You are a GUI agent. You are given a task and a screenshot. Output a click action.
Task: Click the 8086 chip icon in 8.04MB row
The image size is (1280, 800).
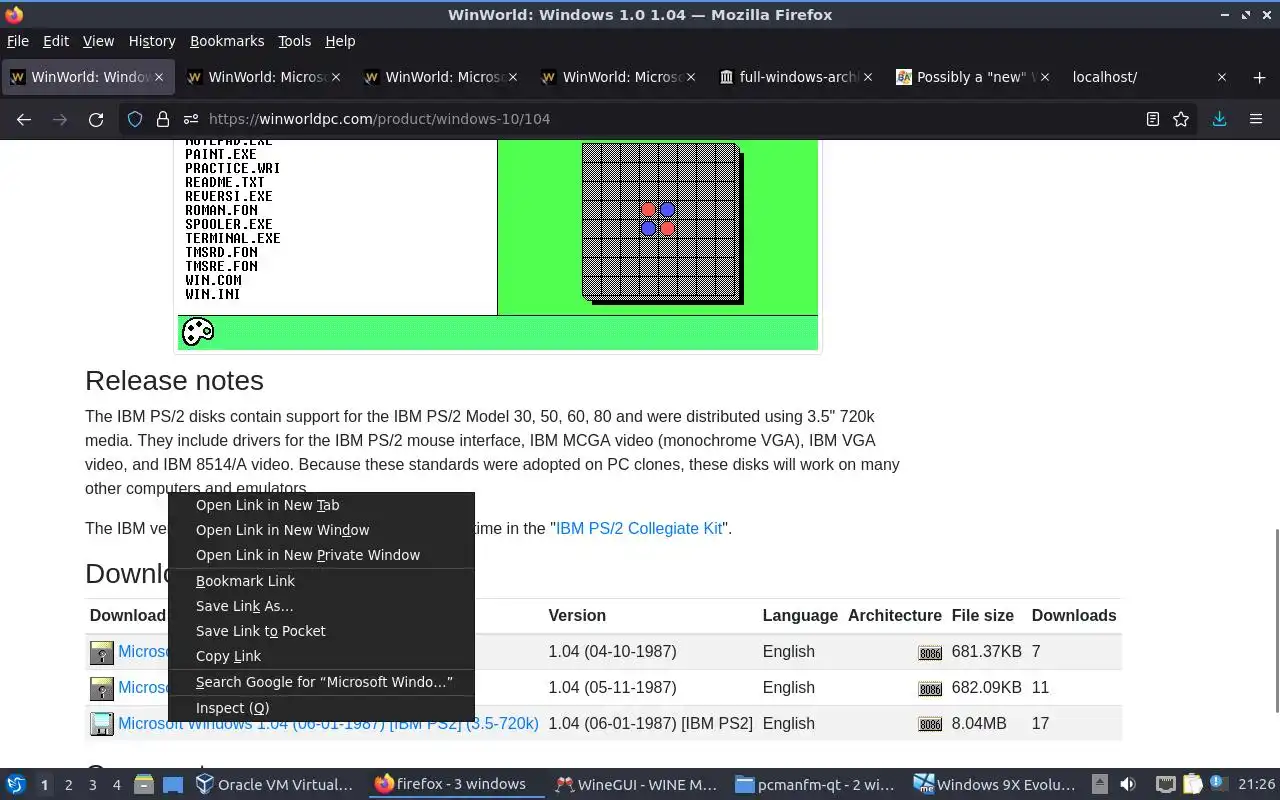[930, 725]
